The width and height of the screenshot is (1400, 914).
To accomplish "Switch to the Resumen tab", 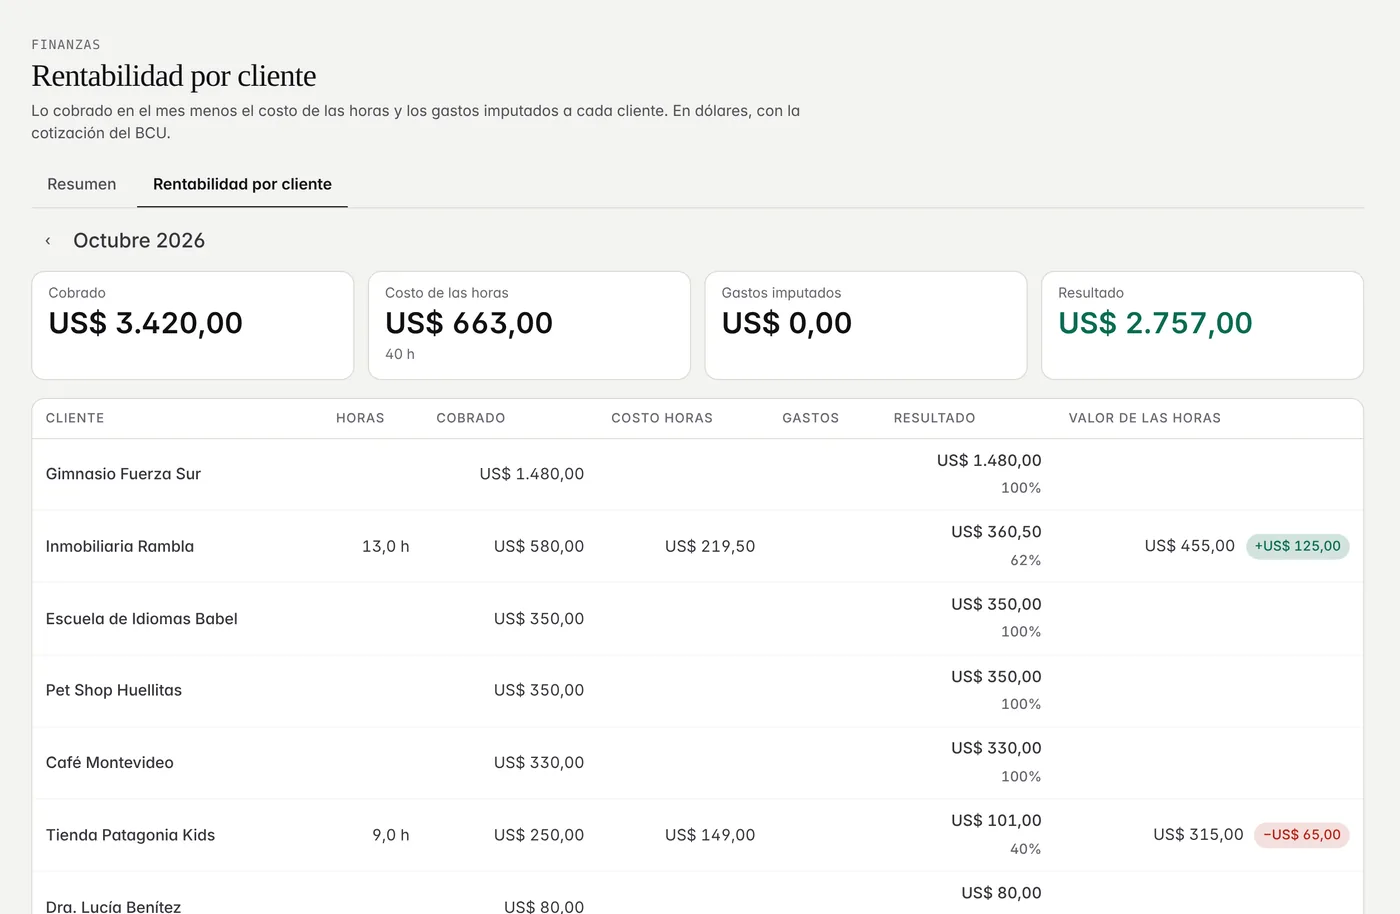I will point(82,184).
